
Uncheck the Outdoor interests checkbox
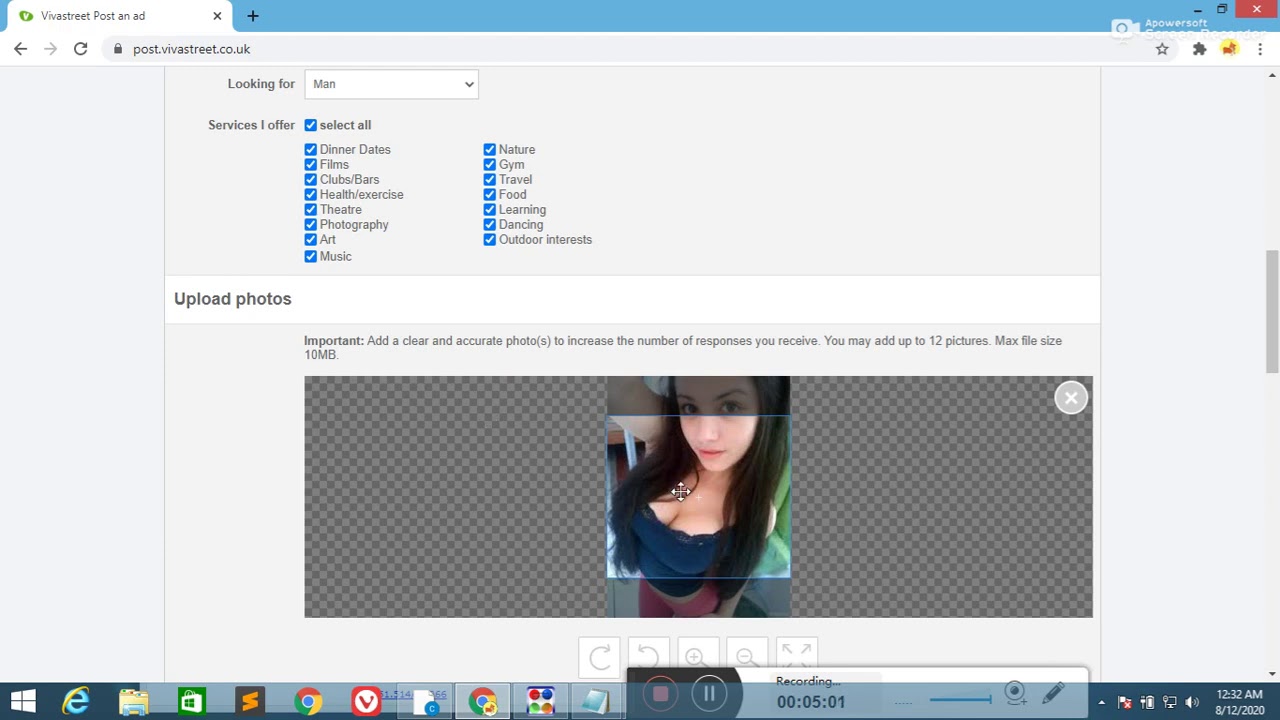(489, 240)
